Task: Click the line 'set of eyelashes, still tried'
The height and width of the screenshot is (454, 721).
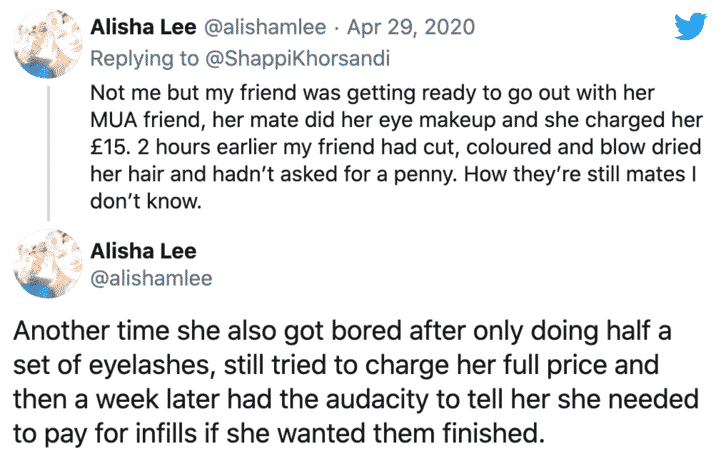Action: coord(336,365)
